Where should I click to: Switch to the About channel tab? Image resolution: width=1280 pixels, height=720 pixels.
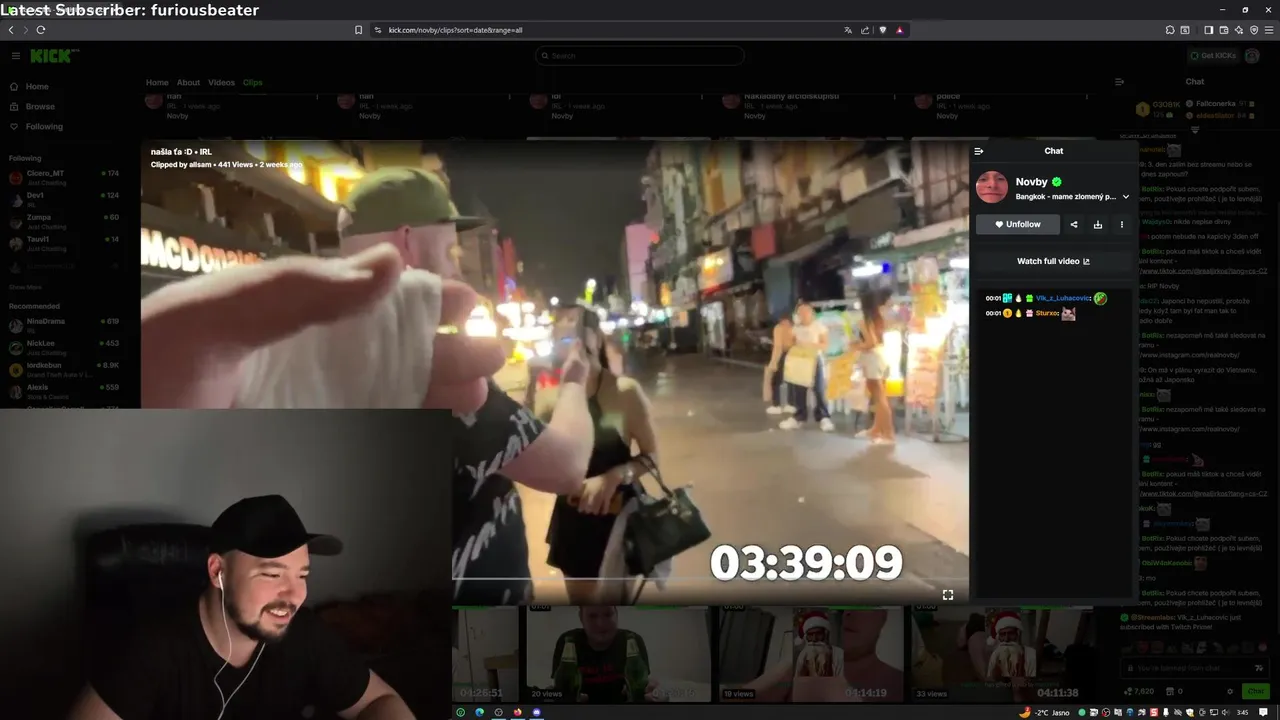coord(188,83)
